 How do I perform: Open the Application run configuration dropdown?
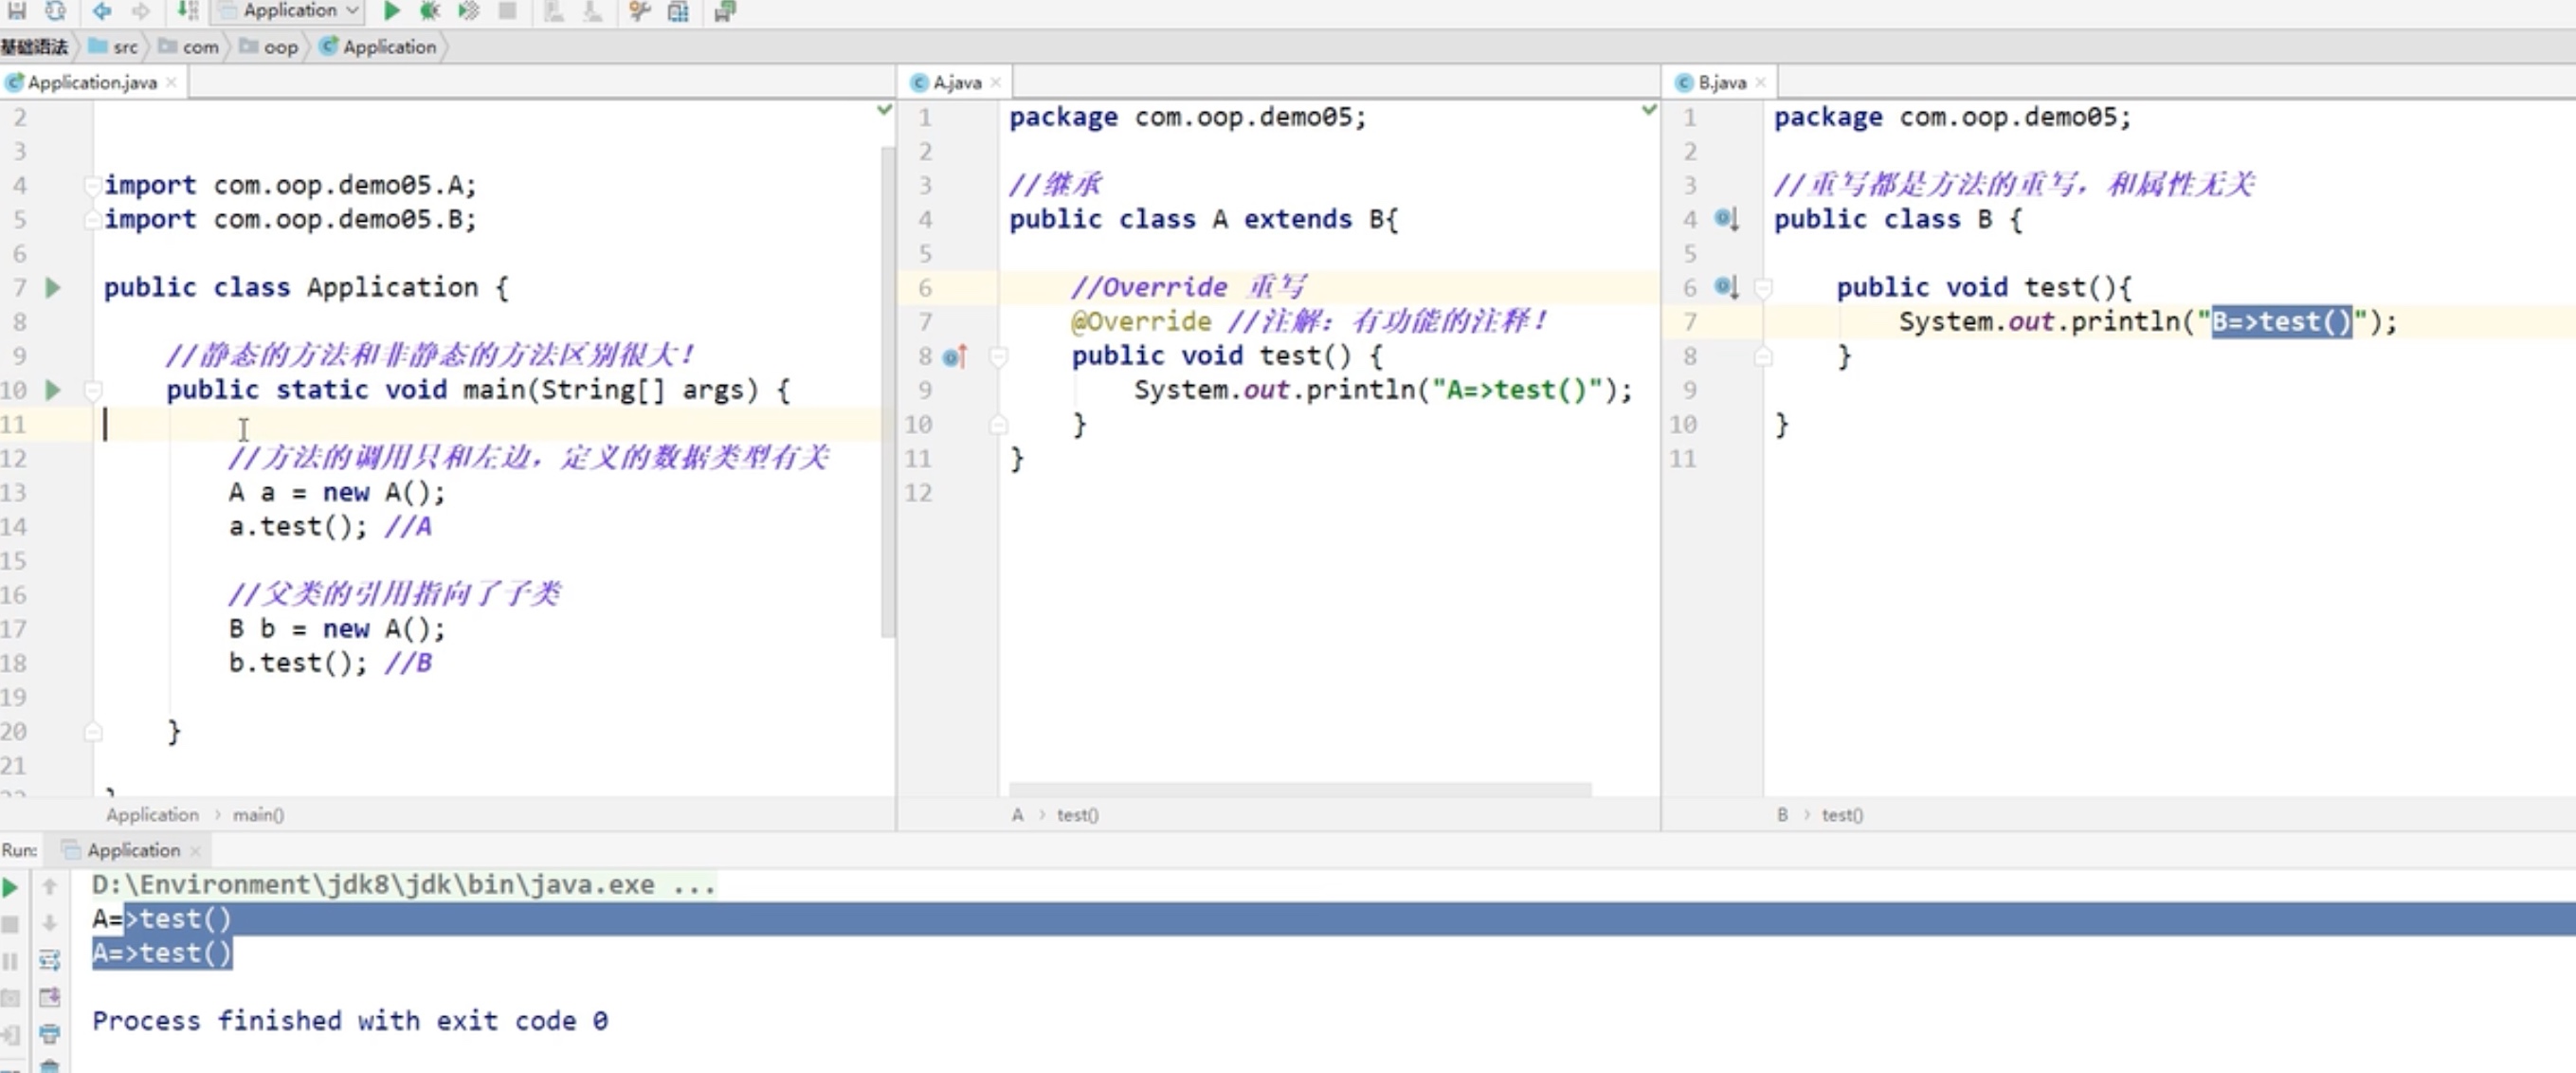pos(290,11)
